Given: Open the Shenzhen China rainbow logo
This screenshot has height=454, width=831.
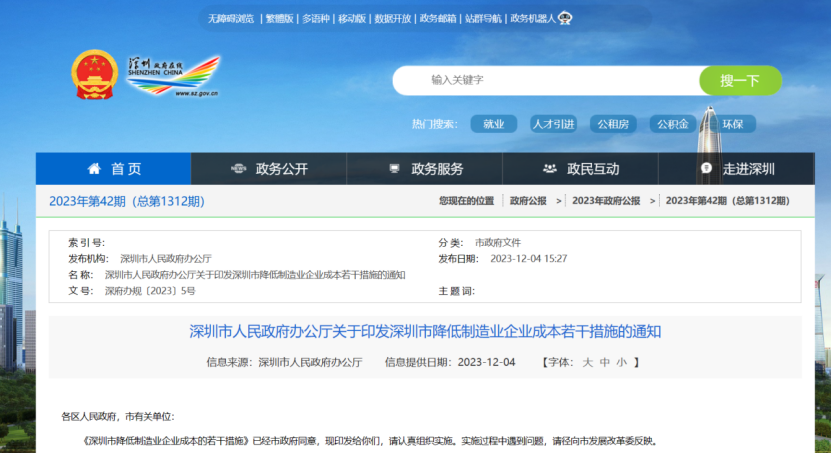Looking at the screenshot, I should [x=173, y=76].
